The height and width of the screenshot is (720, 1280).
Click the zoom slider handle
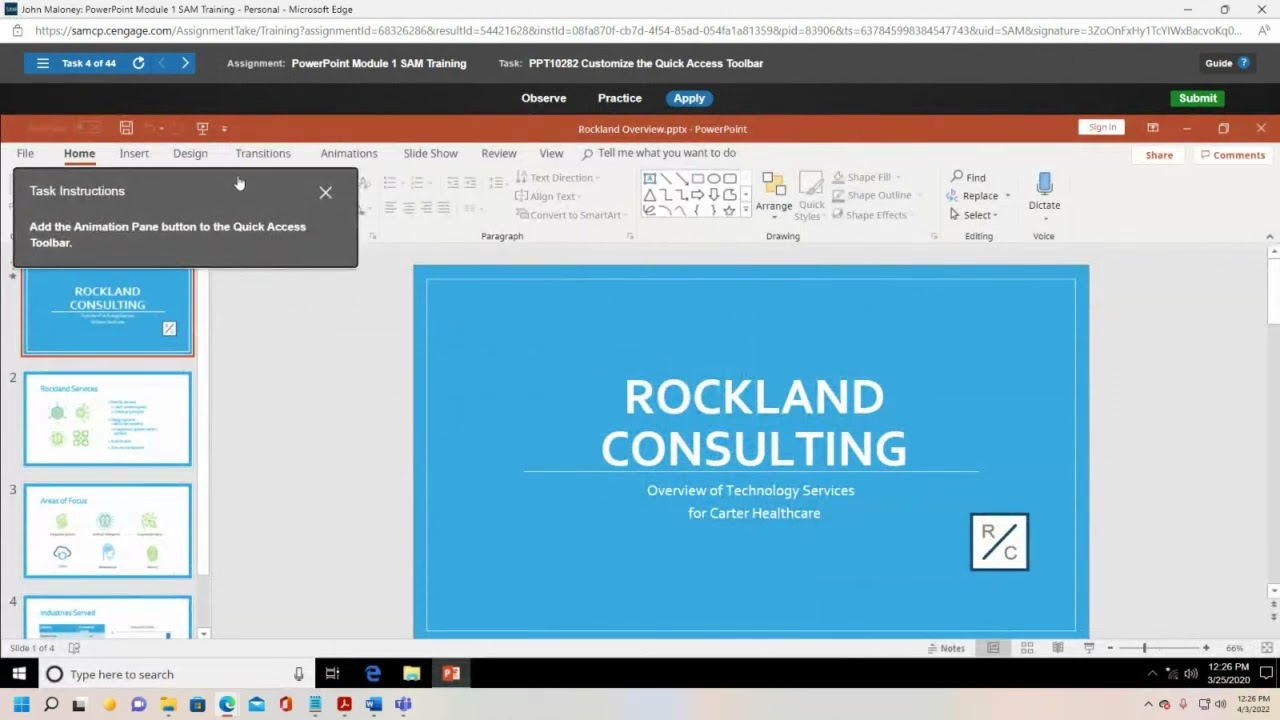pyautogui.click(x=1145, y=648)
